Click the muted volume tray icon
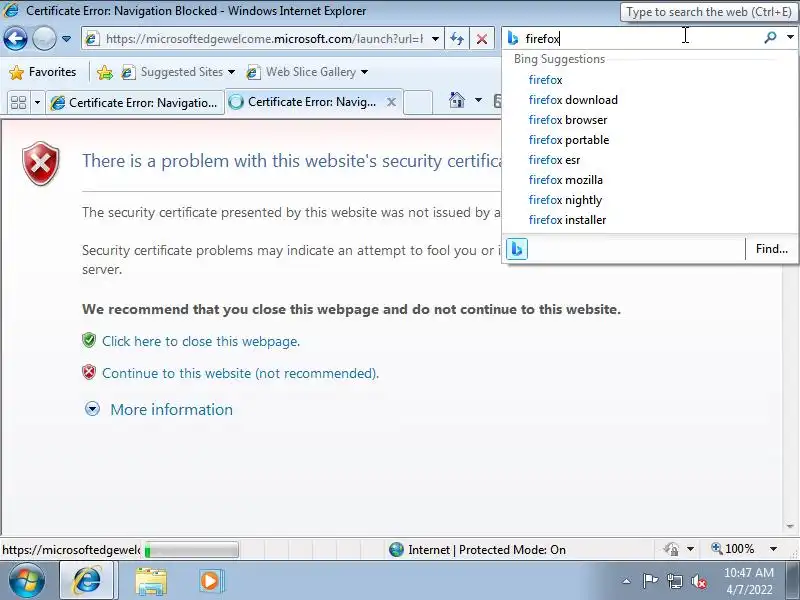The height and width of the screenshot is (600, 800). (699, 581)
